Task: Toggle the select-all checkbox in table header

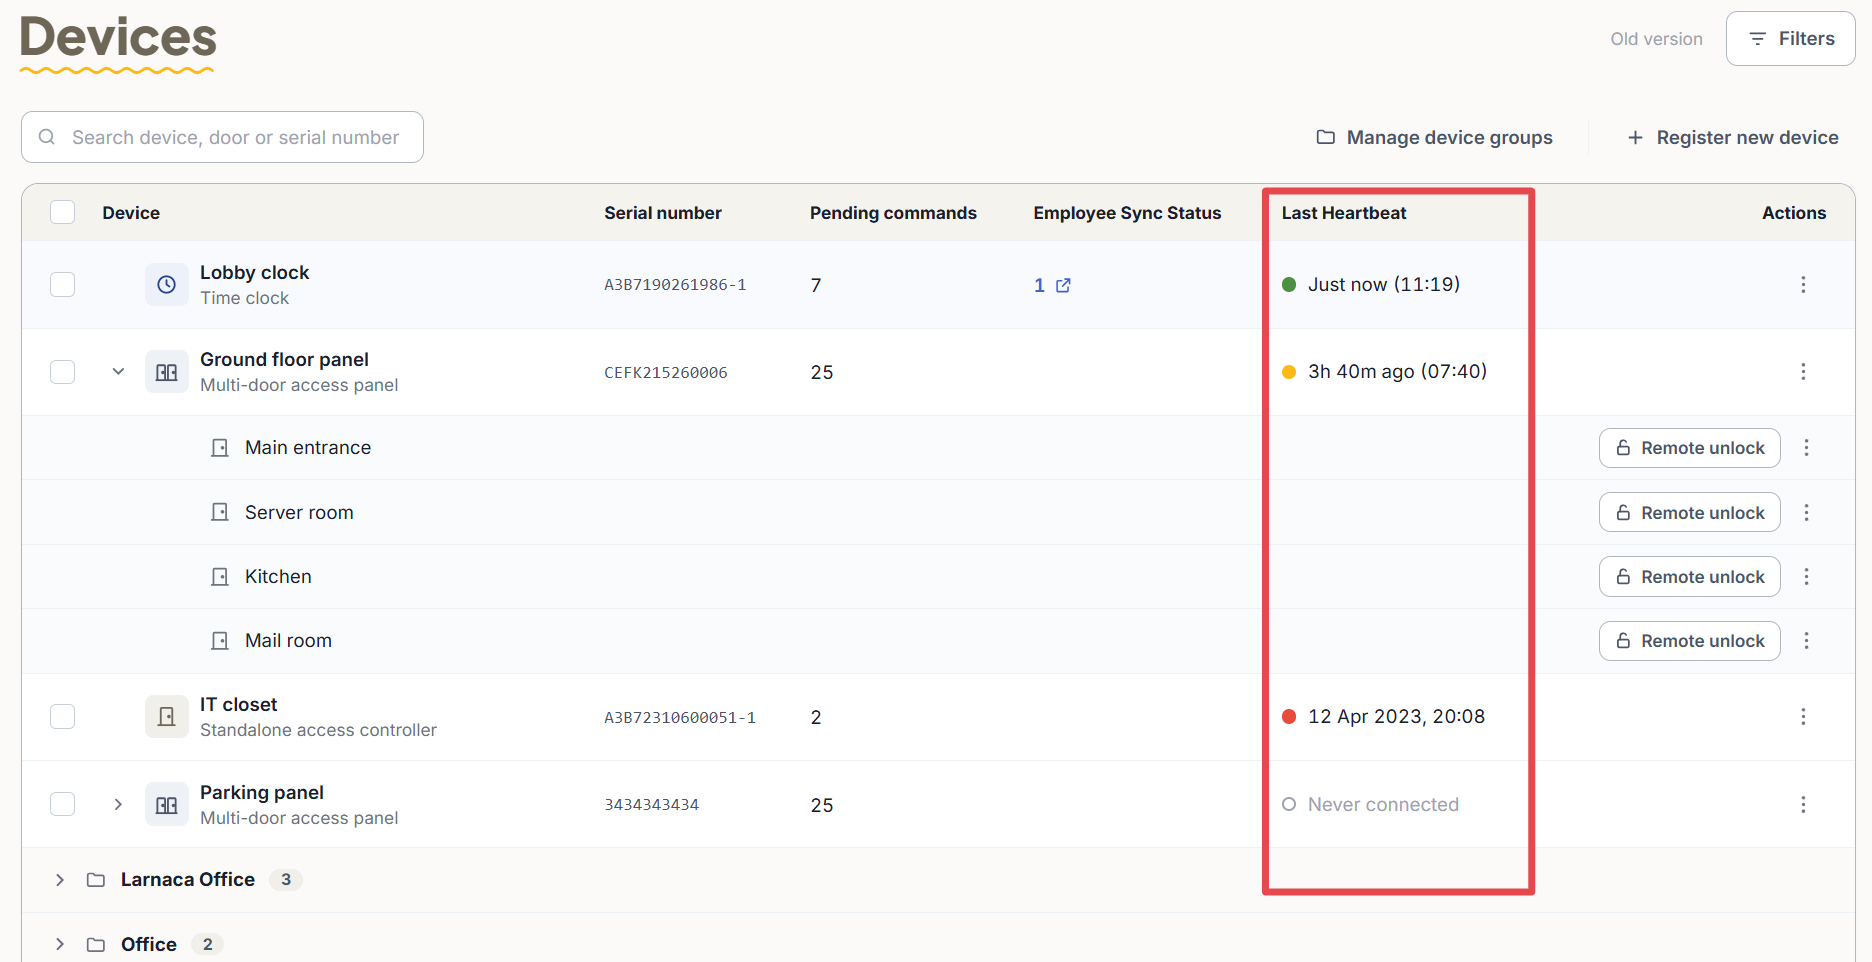Action: [63, 212]
